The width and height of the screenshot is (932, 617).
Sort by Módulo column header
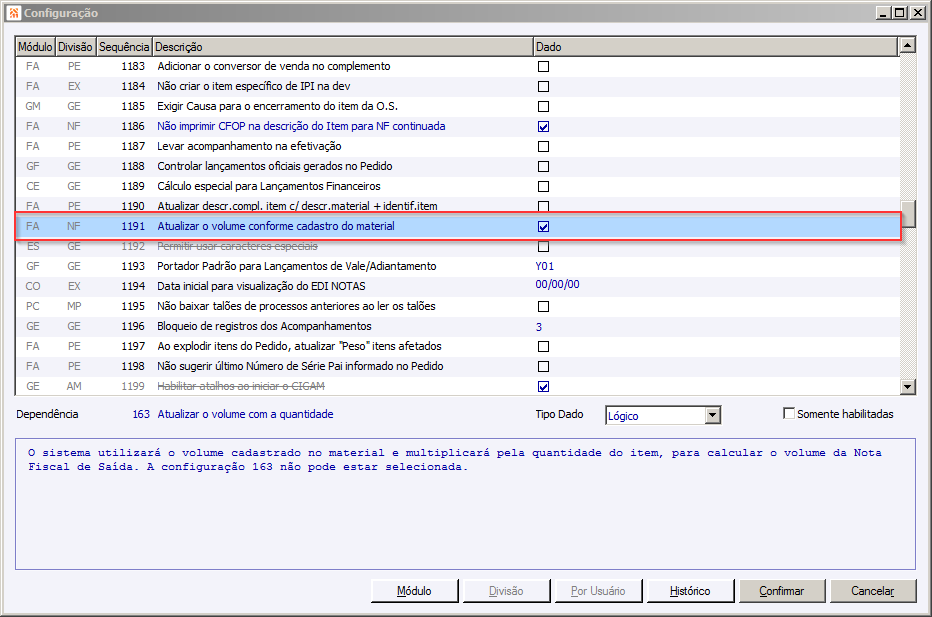point(35,47)
